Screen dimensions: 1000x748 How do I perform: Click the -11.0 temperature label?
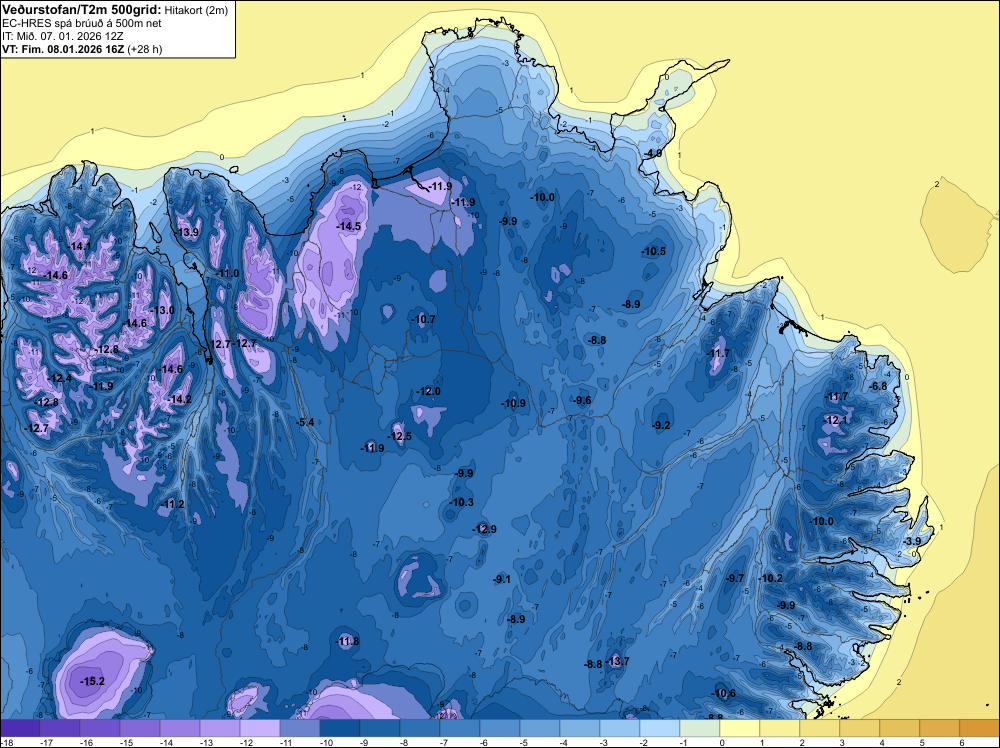pyautogui.click(x=226, y=273)
